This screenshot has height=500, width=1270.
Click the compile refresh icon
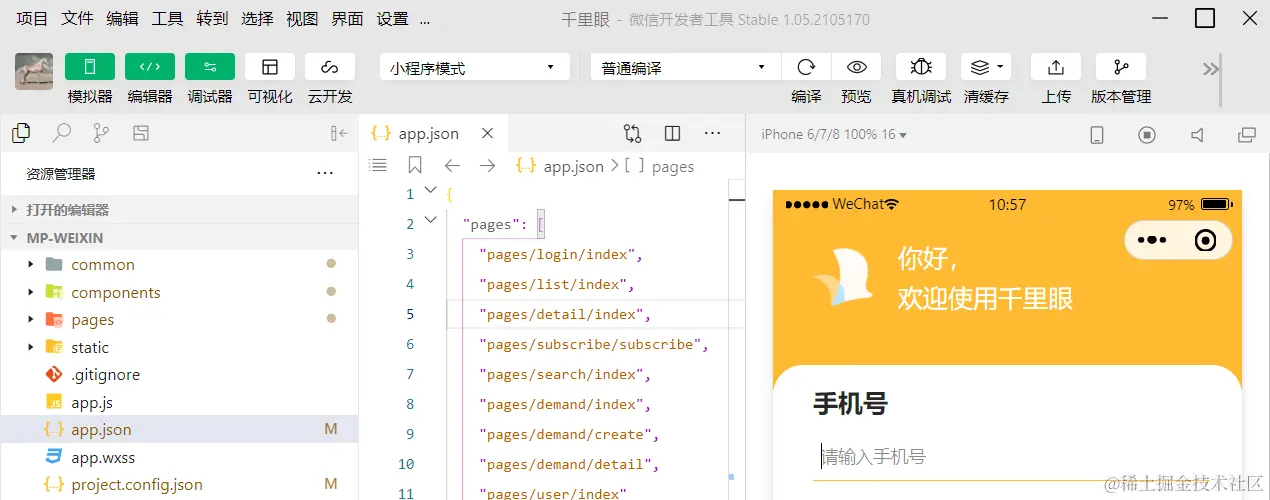tap(806, 67)
